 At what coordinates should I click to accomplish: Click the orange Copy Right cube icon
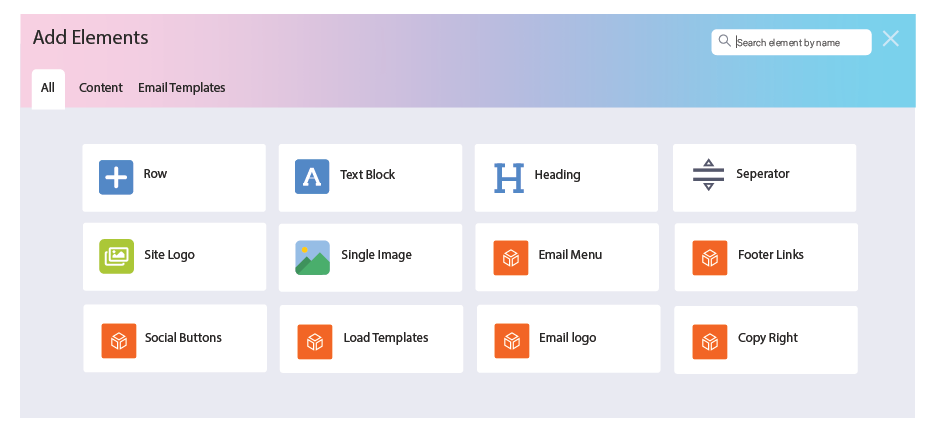tap(710, 342)
